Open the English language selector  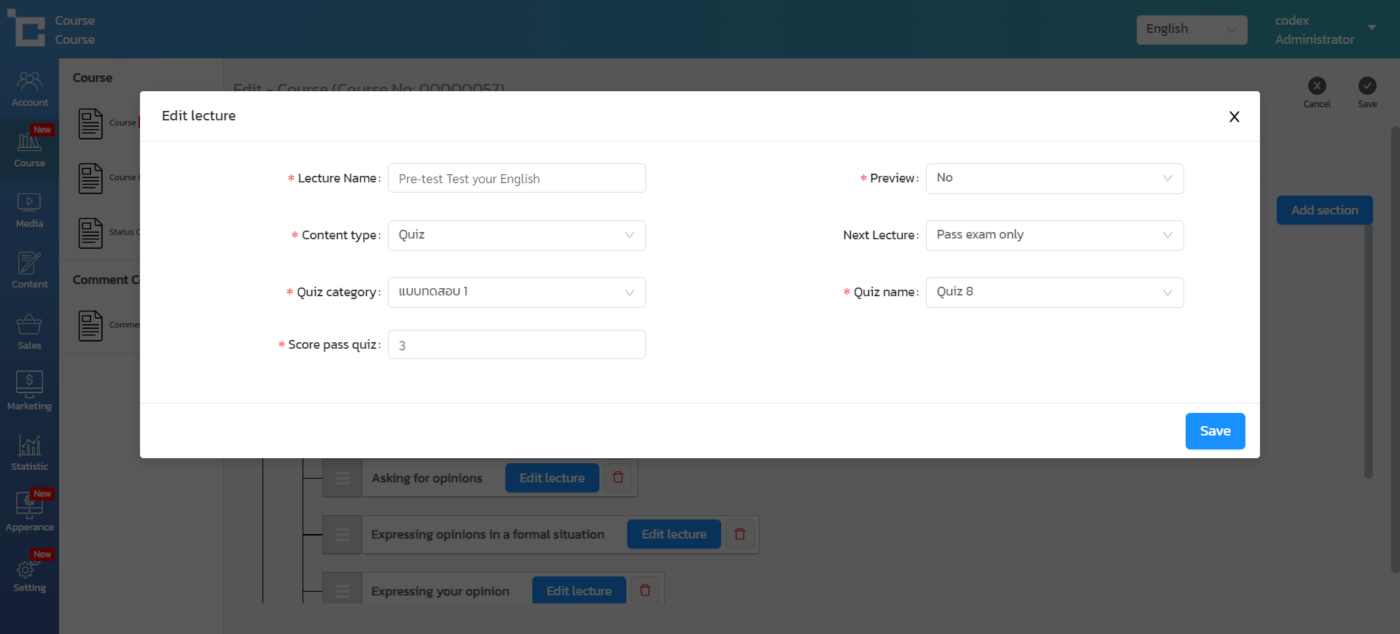(x=1191, y=29)
